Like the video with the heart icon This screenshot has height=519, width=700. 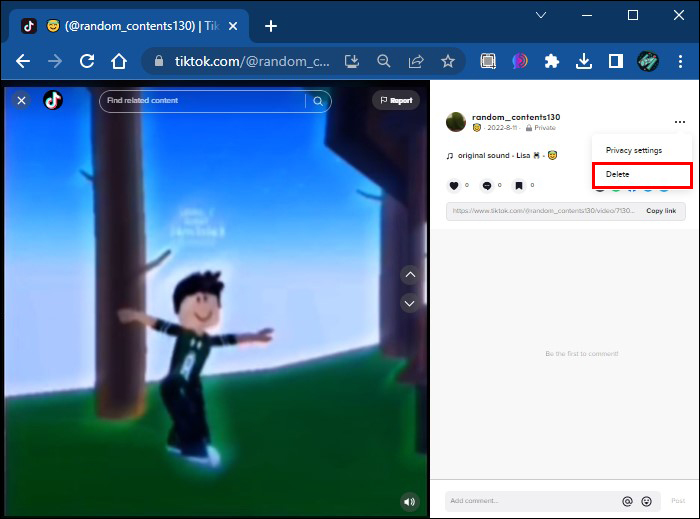[x=454, y=186]
